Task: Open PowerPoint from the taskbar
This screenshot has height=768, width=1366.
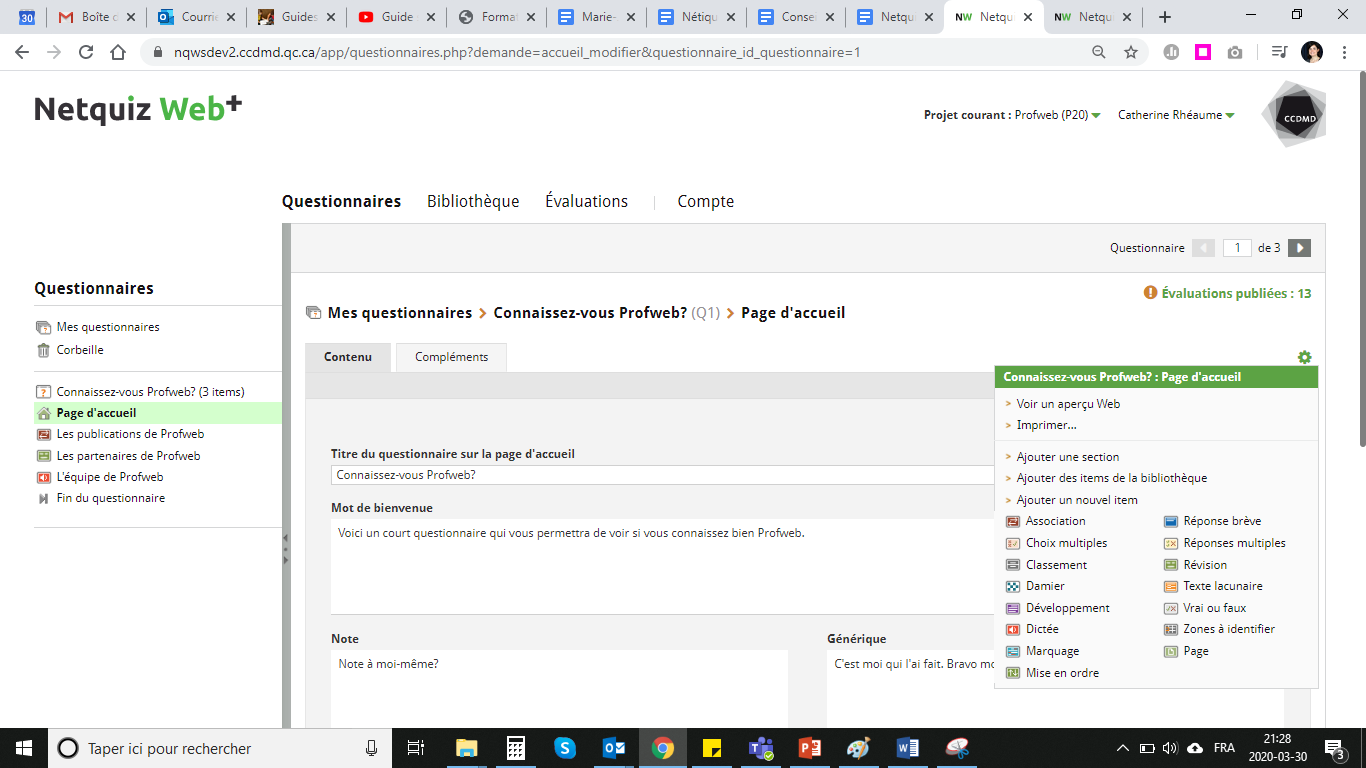Action: click(x=810, y=748)
